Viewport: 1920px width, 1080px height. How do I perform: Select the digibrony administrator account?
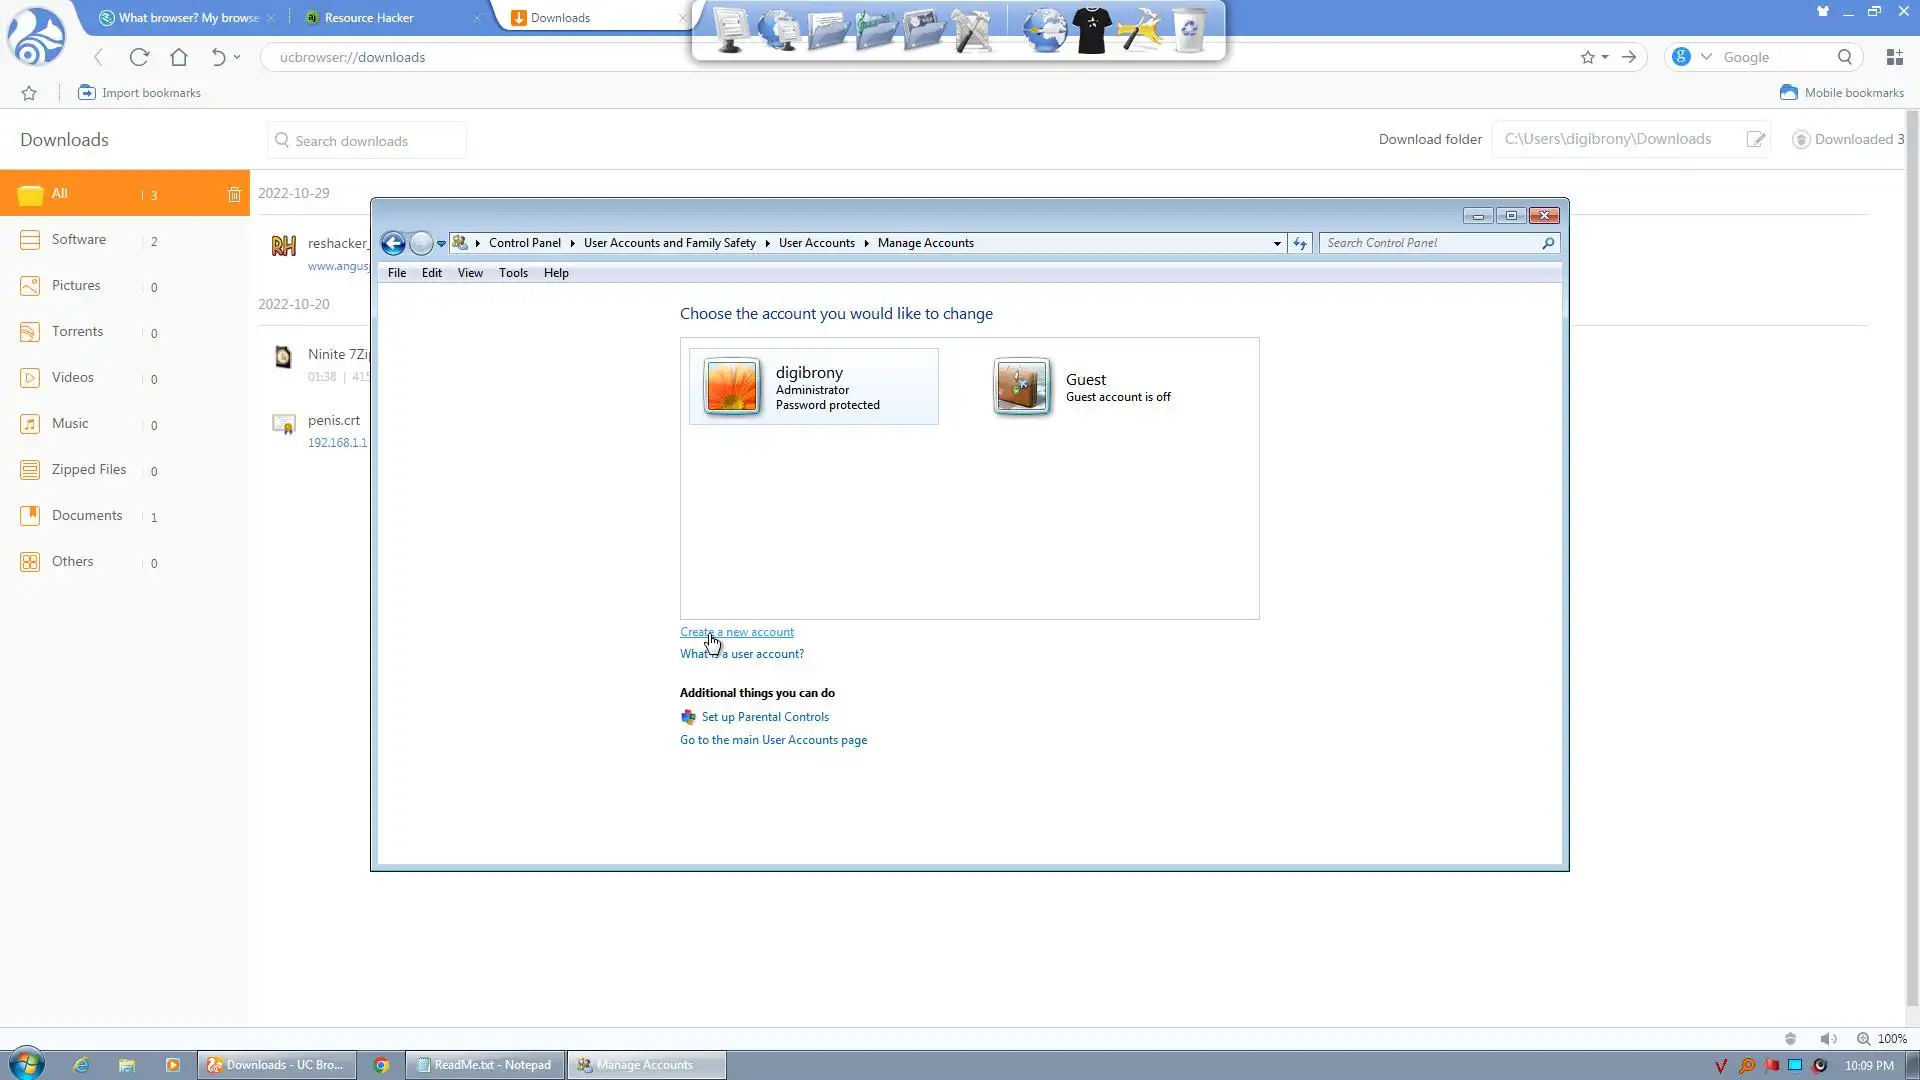pyautogui.click(x=813, y=387)
